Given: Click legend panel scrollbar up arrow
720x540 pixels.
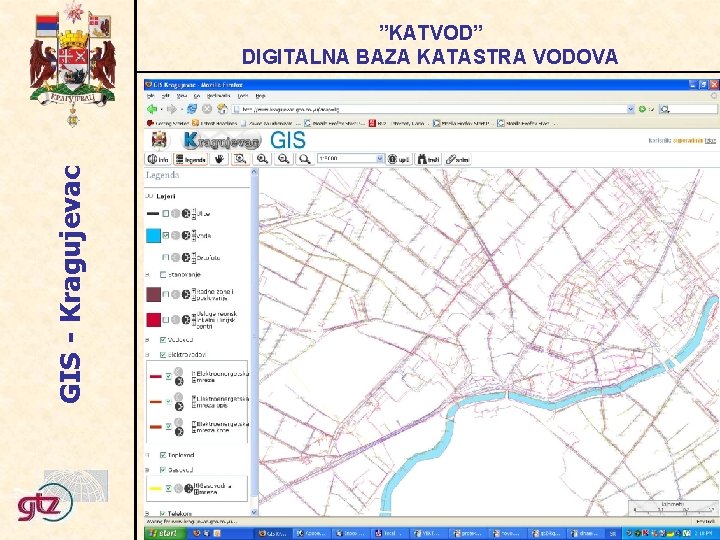Looking at the screenshot, I should click(254, 172).
